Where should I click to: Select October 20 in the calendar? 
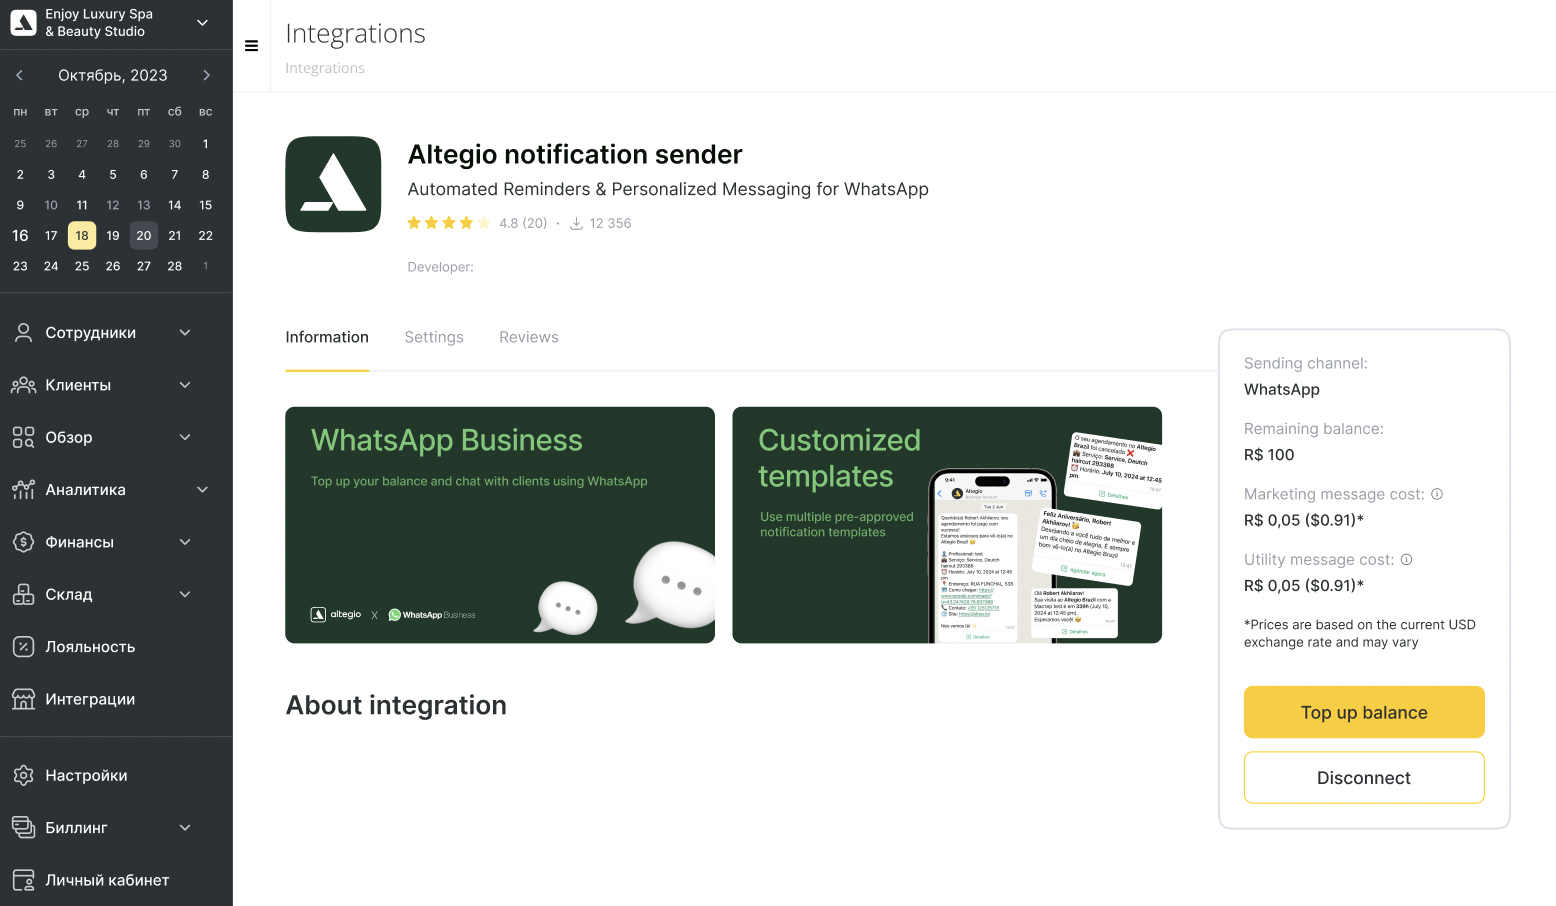point(144,236)
